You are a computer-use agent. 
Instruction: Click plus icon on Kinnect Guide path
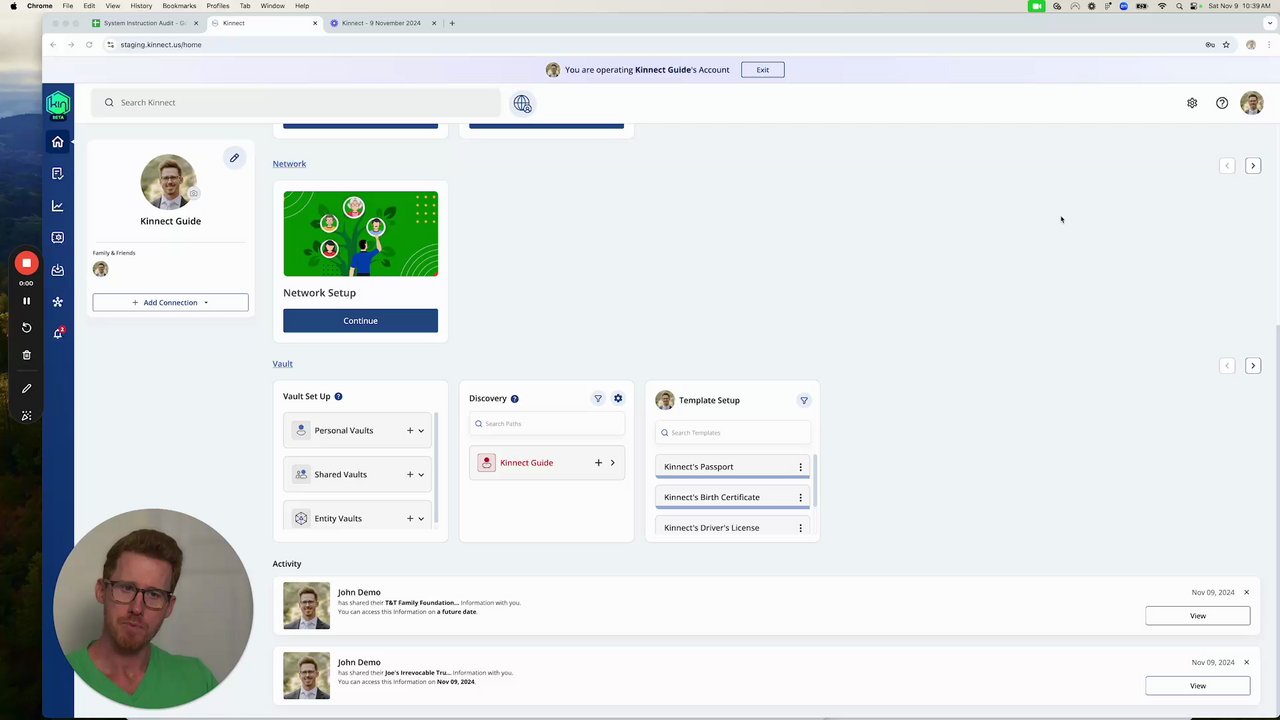click(x=598, y=463)
